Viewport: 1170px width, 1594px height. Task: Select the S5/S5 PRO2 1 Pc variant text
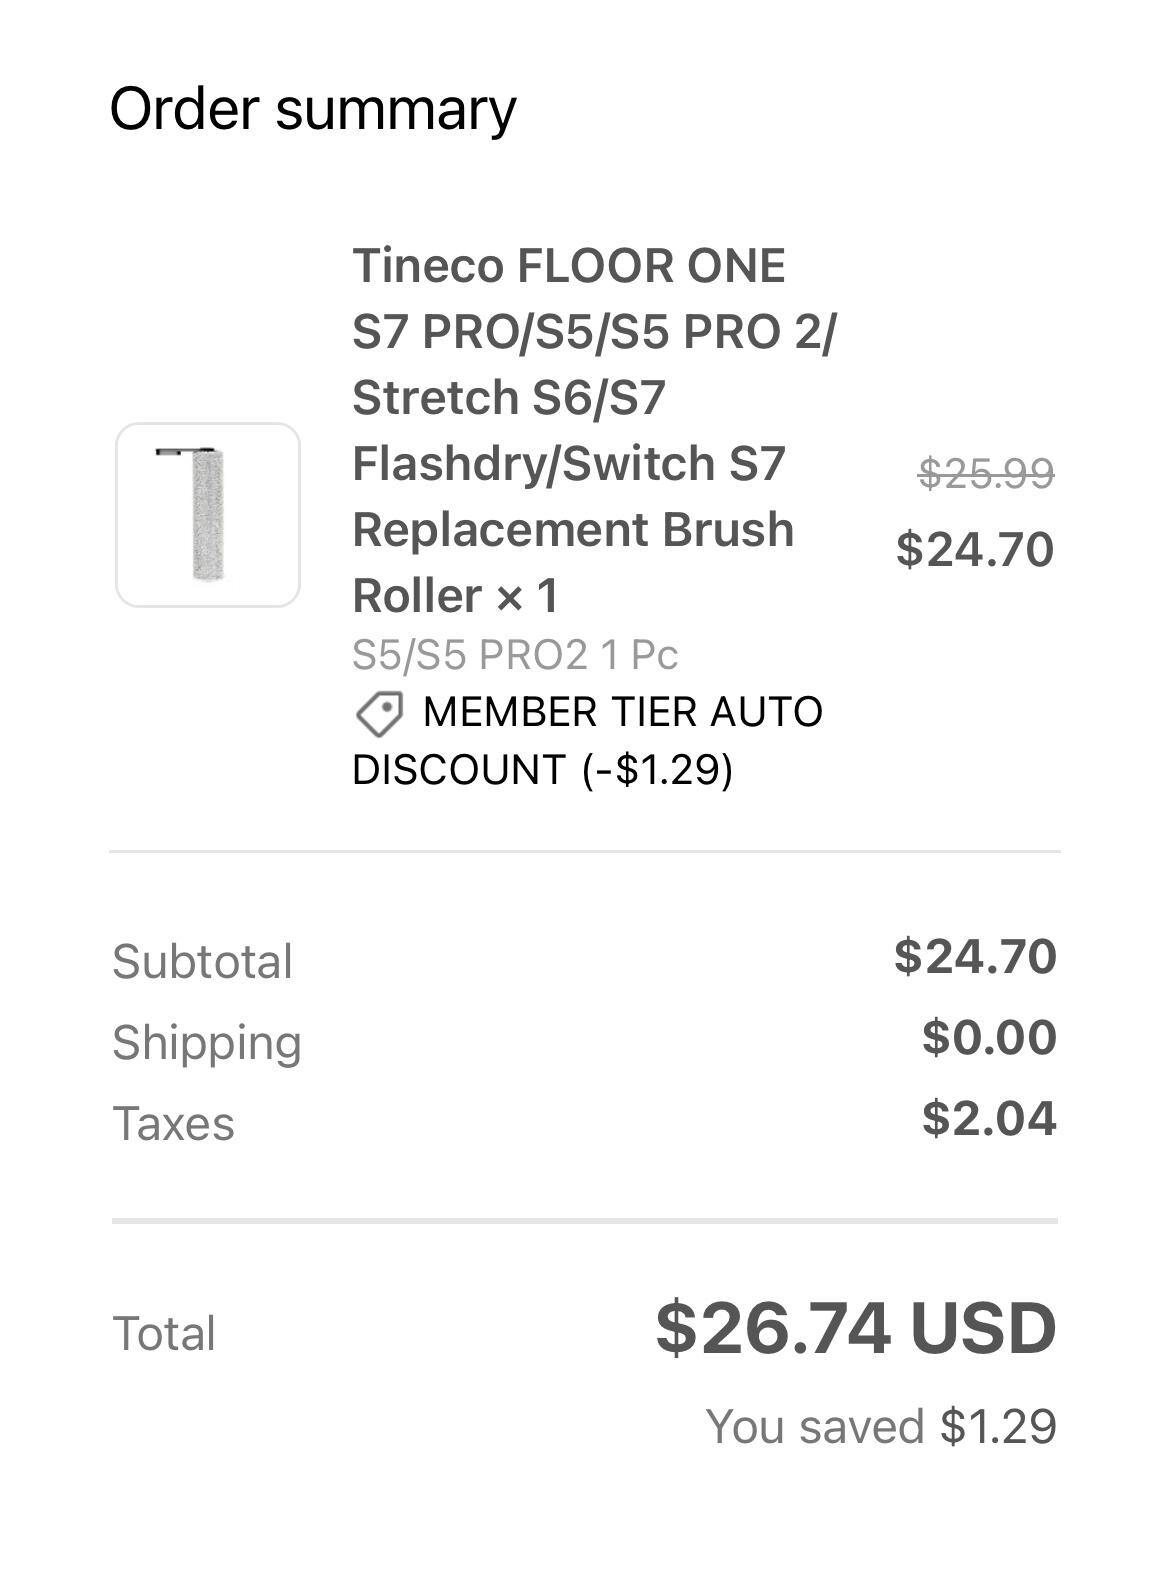(x=515, y=655)
